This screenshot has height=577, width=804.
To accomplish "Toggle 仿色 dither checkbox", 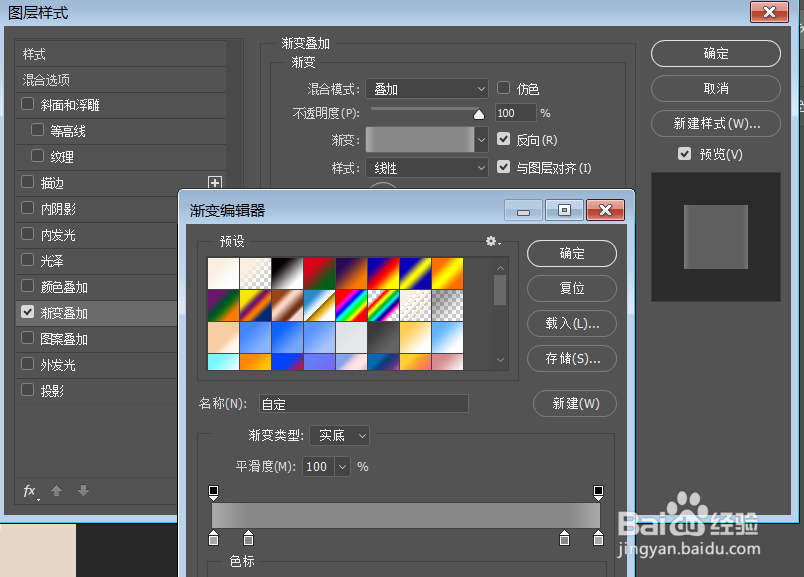I will coord(504,88).
